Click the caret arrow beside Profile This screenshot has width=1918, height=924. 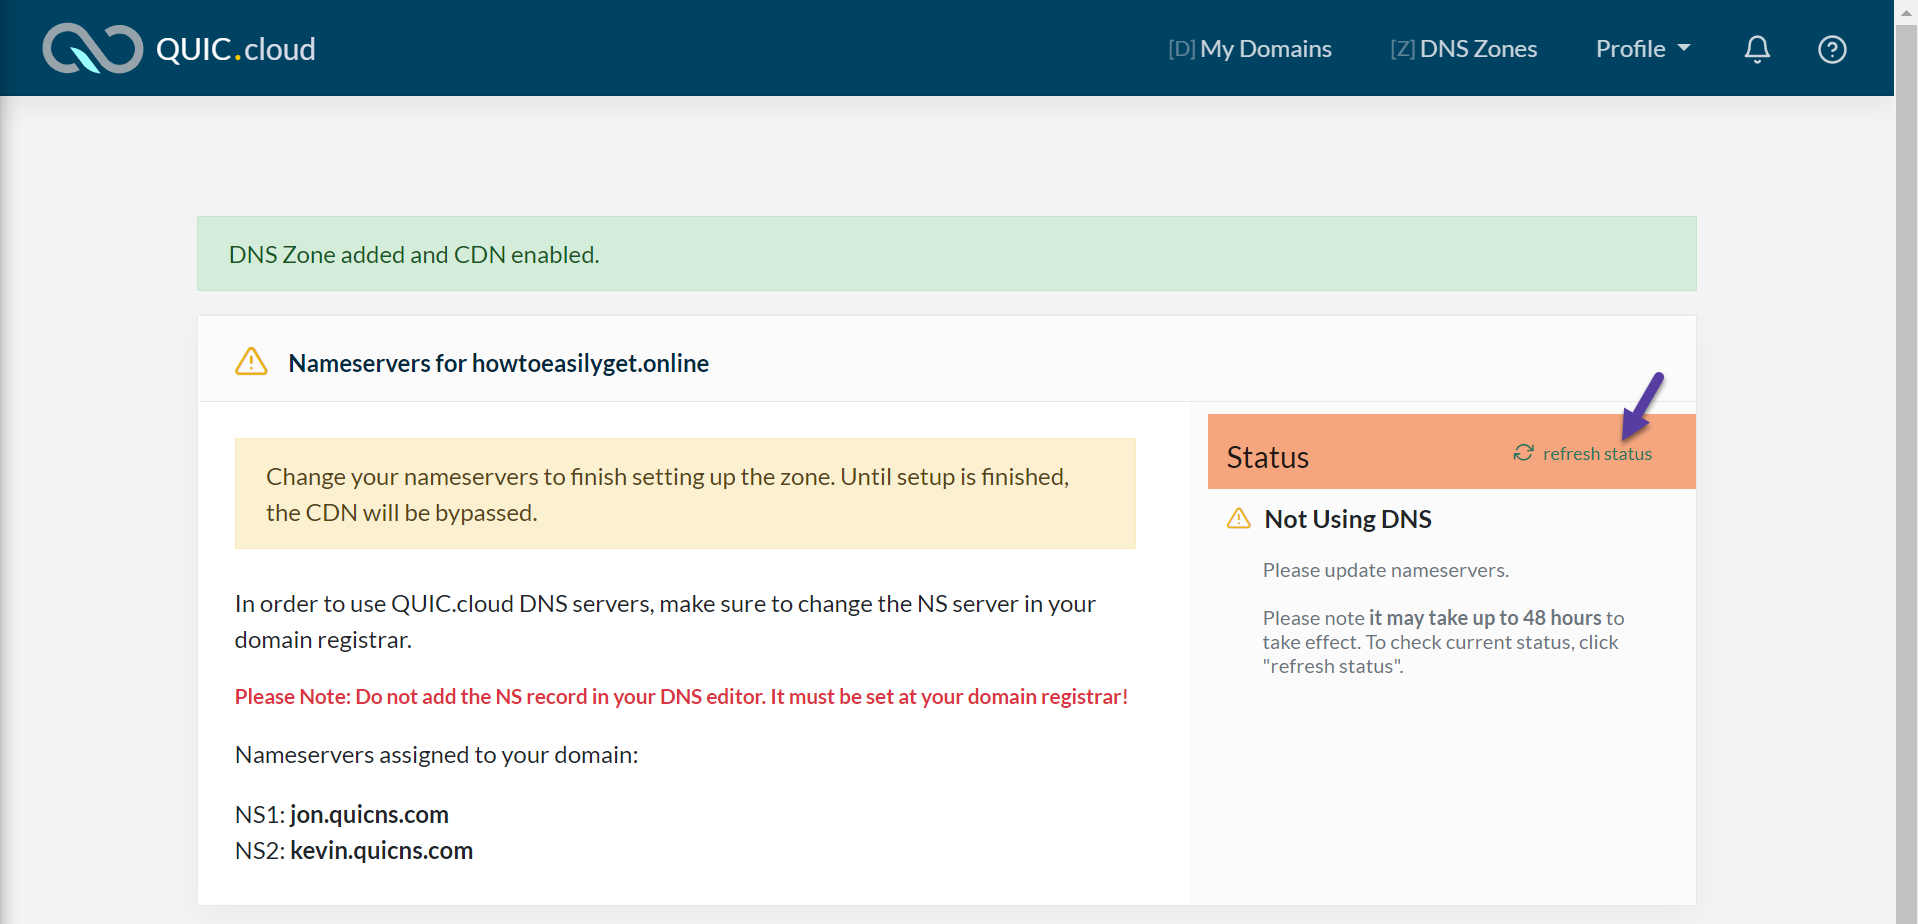click(1684, 48)
